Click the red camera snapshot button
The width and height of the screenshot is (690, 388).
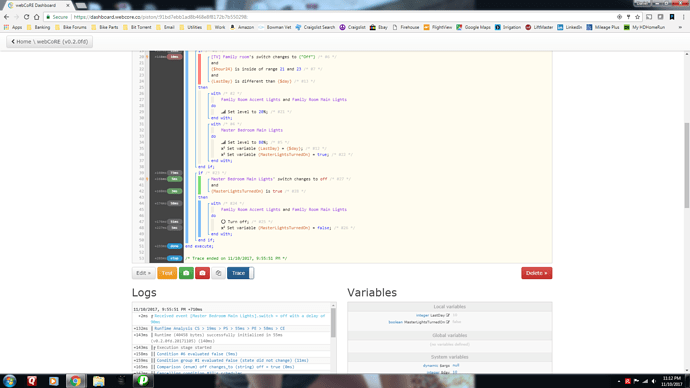click(x=202, y=273)
